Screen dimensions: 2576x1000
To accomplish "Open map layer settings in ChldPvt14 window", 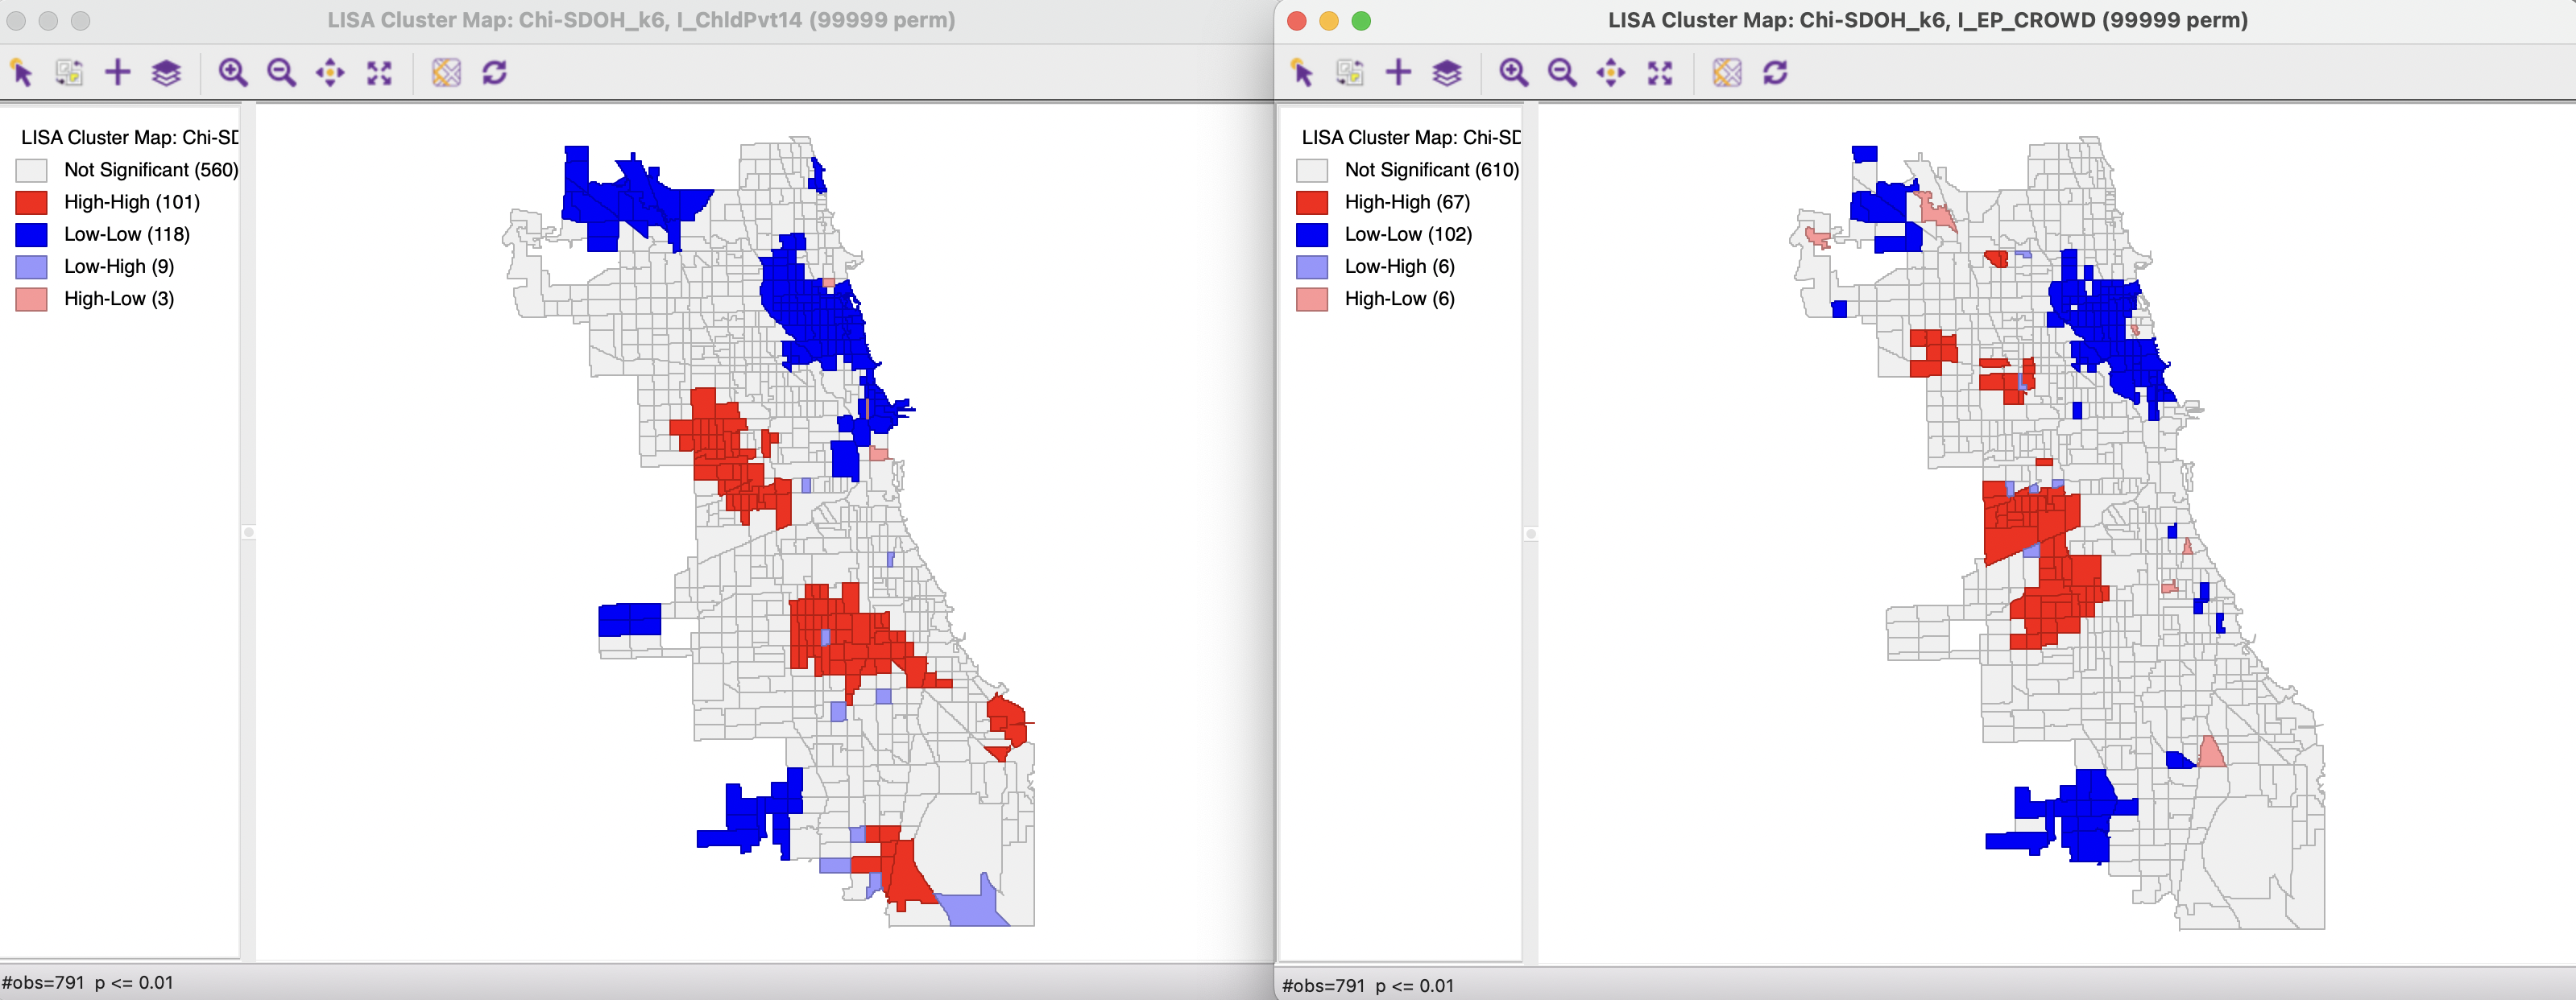I will [166, 73].
